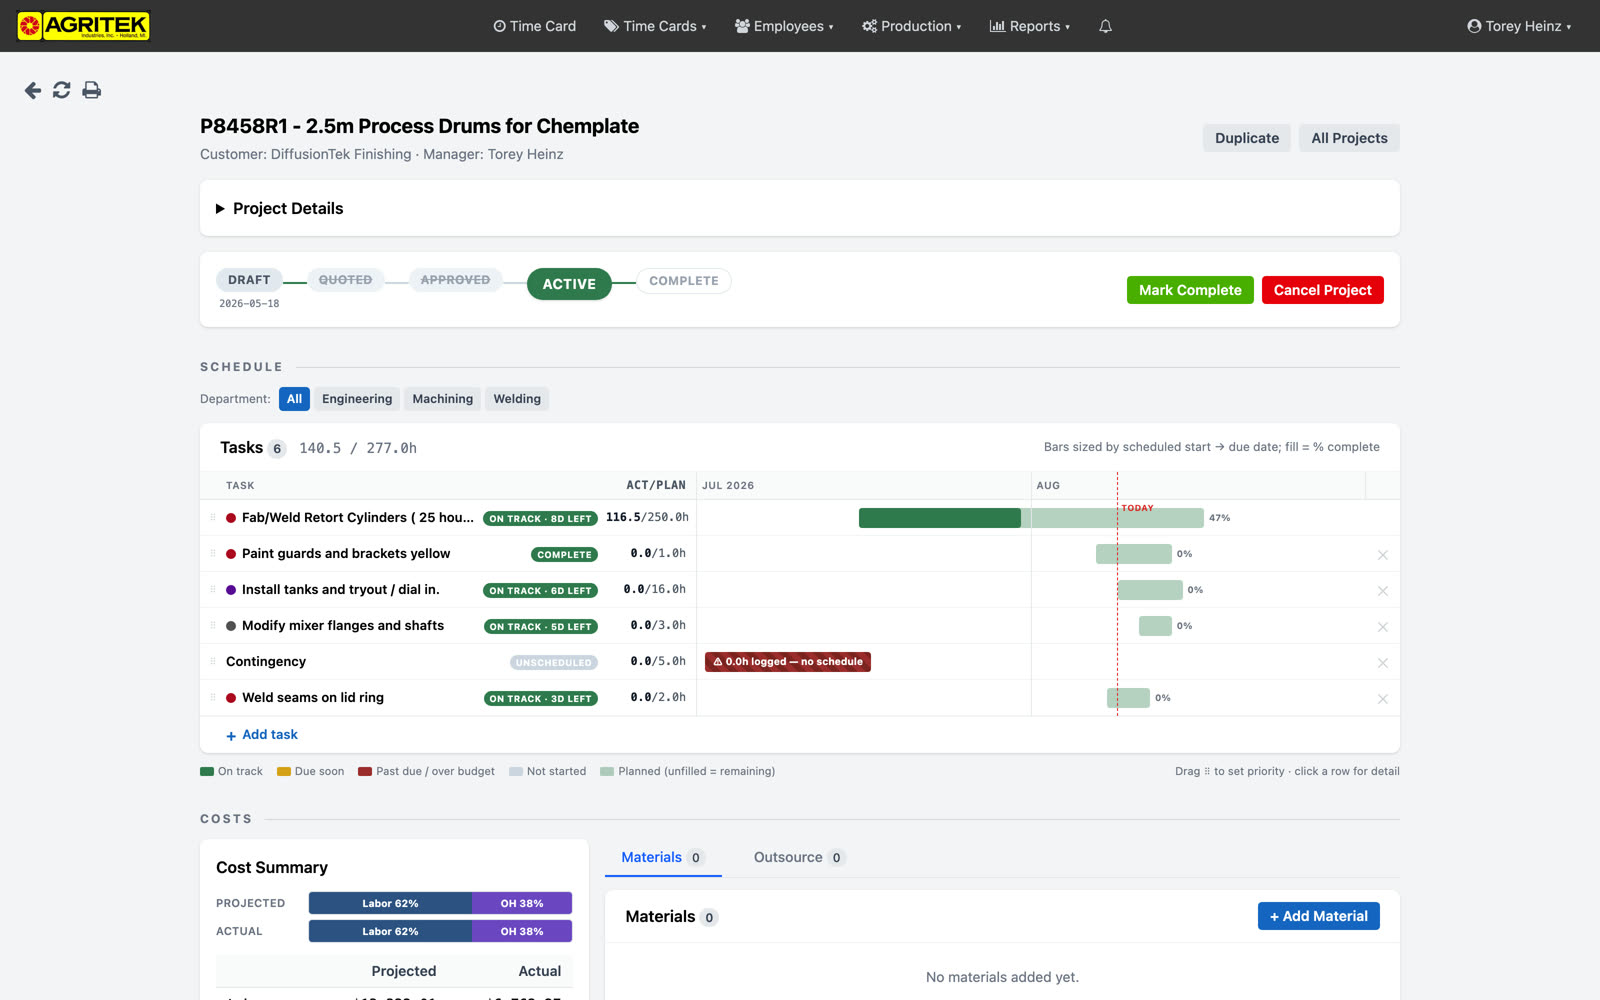Click the TODAY timeline marker
The width and height of the screenshot is (1600, 1000).
coord(1137,508)
